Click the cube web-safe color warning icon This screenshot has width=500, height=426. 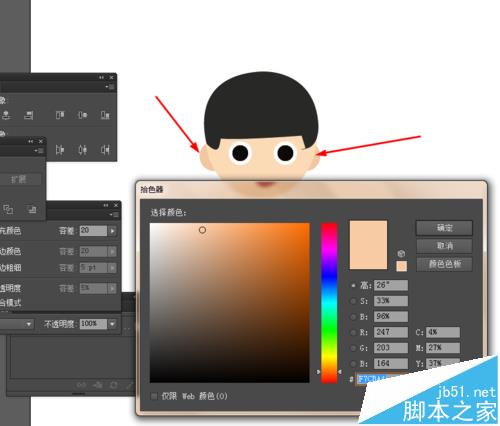coord(401,253)
